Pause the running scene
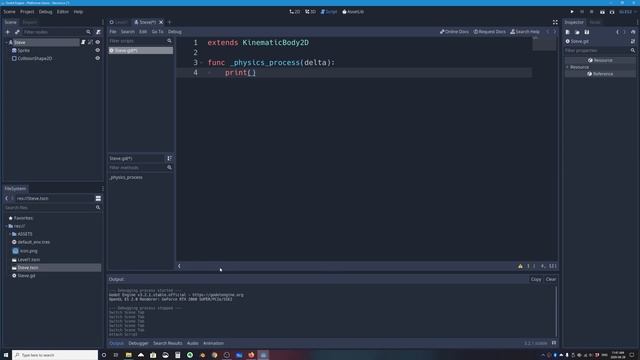 (x=582, y=12)
